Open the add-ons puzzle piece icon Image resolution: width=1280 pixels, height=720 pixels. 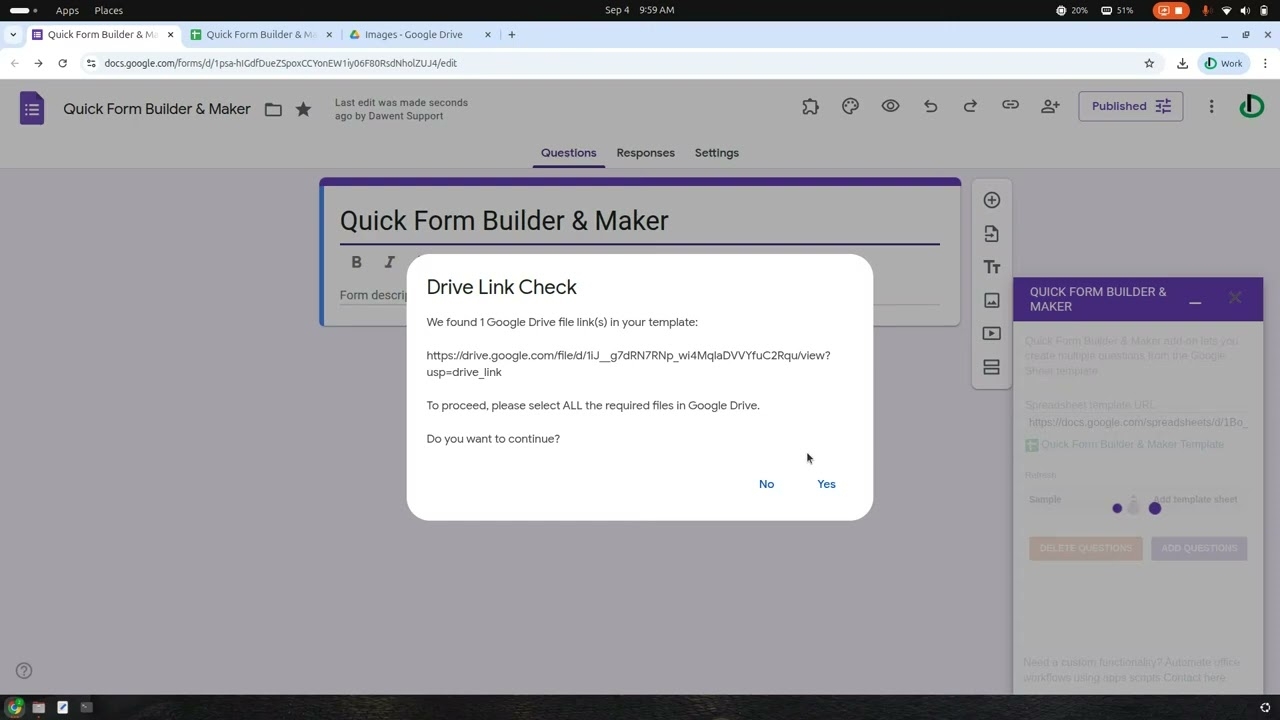click(x=810, y=106)
